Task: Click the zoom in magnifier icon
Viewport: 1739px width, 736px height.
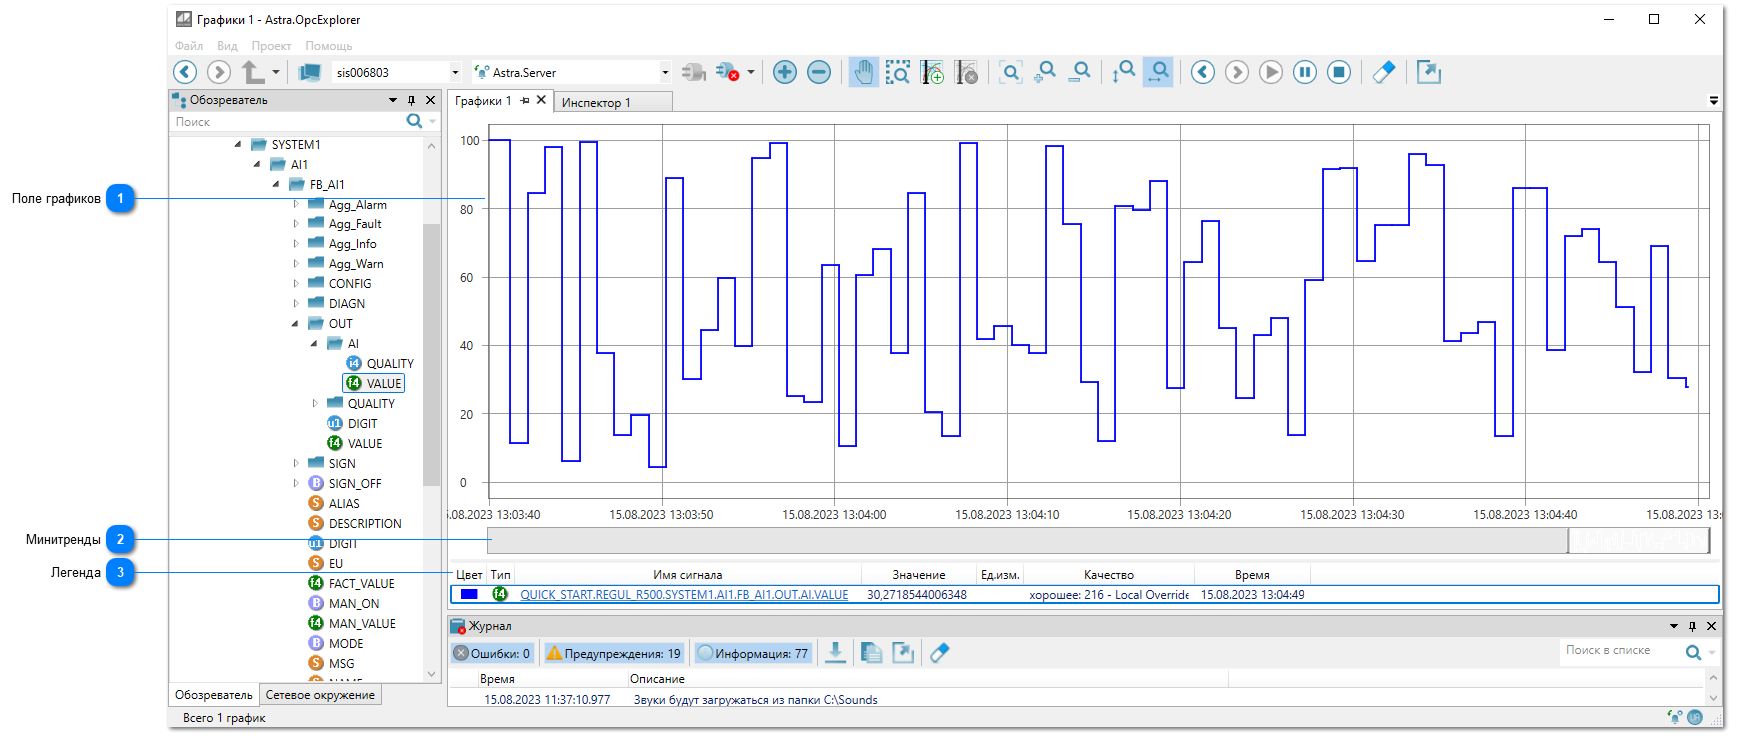Action: tap(1046, 72)
